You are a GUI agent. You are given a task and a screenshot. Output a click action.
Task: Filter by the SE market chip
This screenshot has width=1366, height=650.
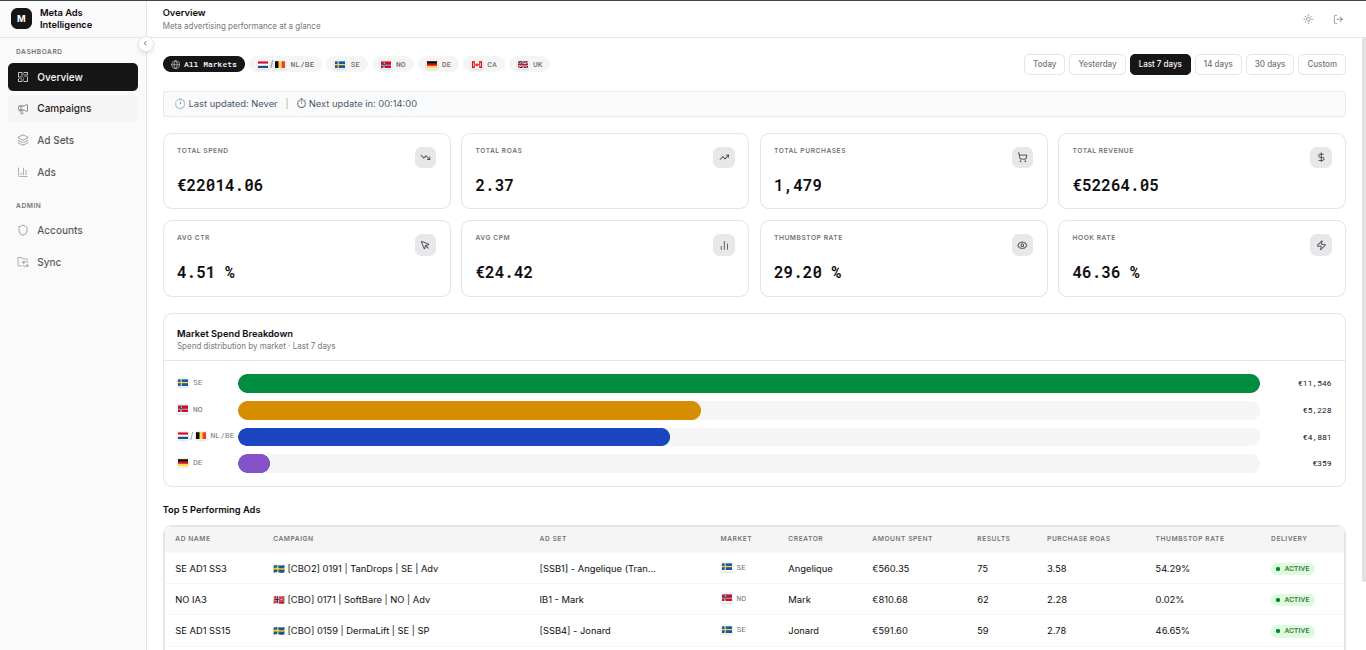(347, 64)
